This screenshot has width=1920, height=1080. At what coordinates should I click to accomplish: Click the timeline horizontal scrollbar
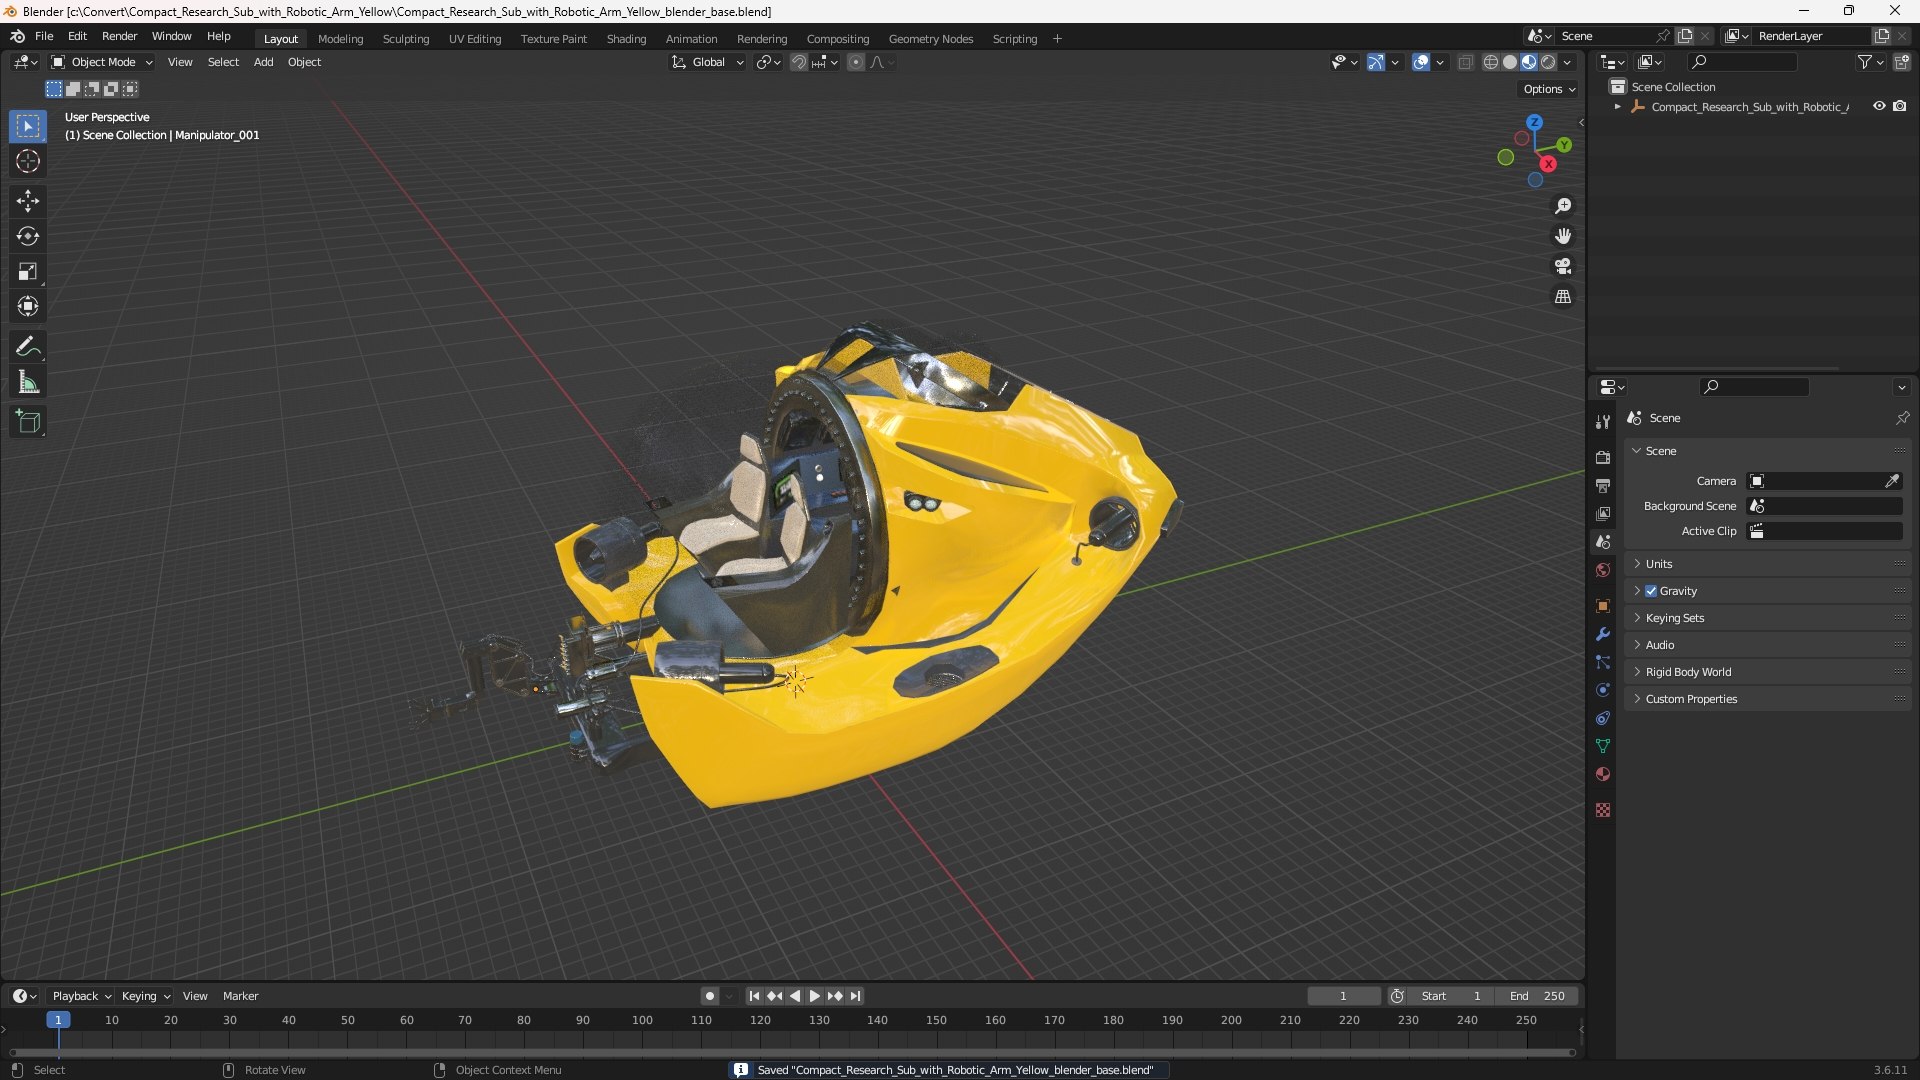(x=792, y=1052)
